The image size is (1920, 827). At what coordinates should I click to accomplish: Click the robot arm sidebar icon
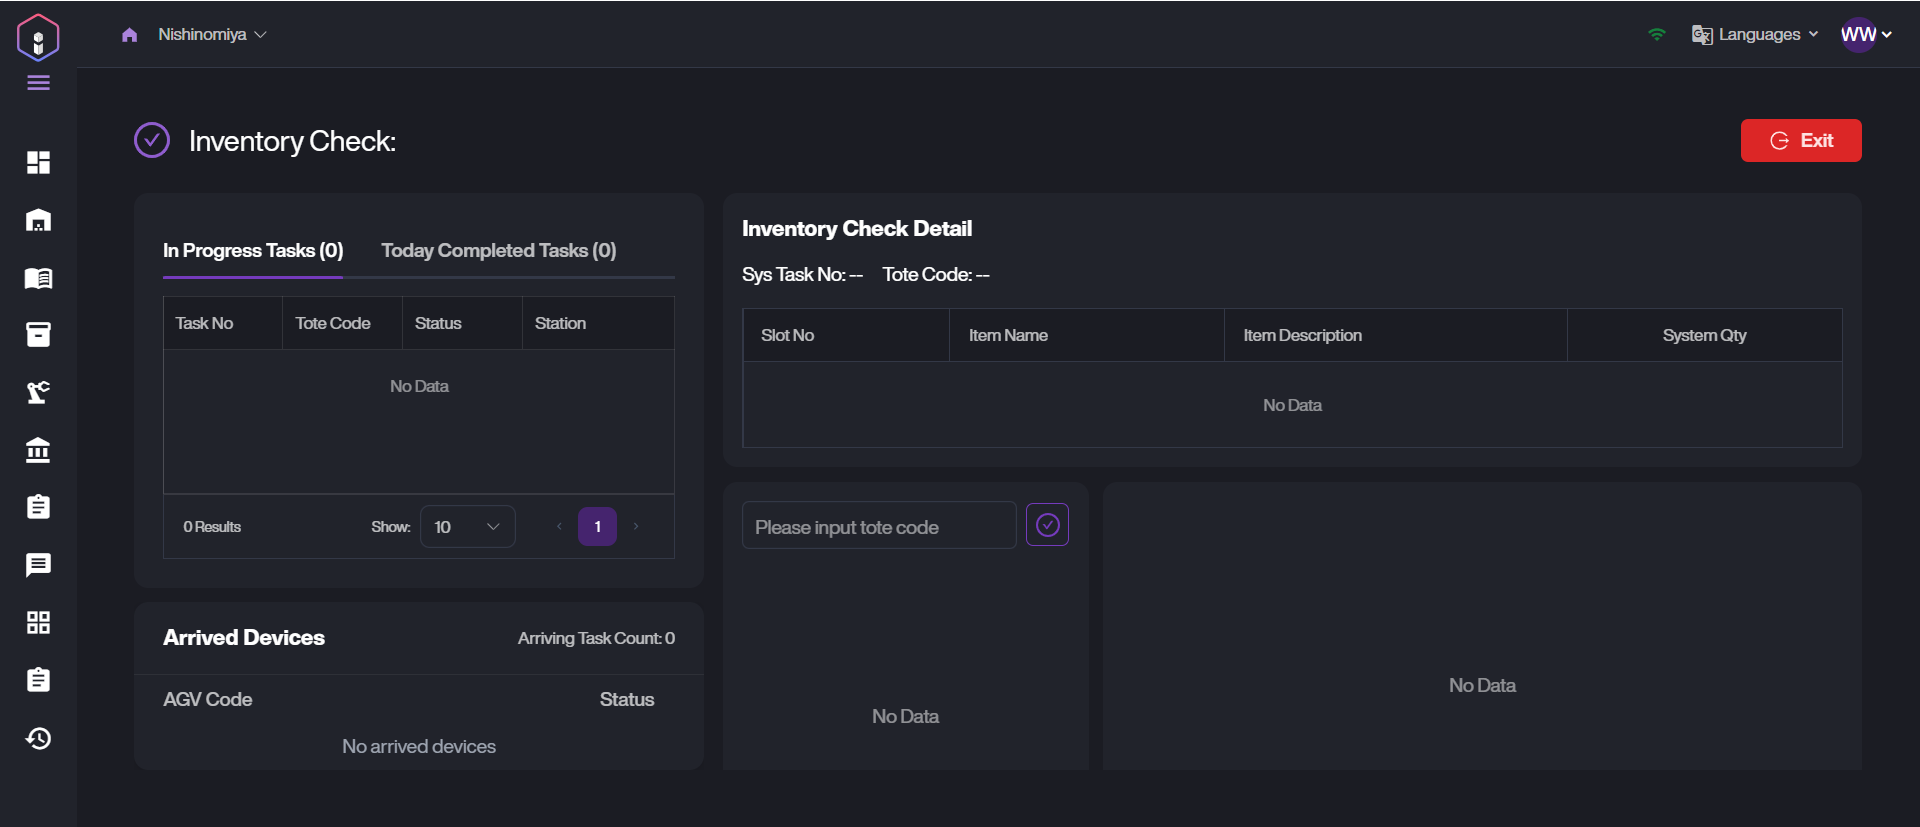(38, 392)
